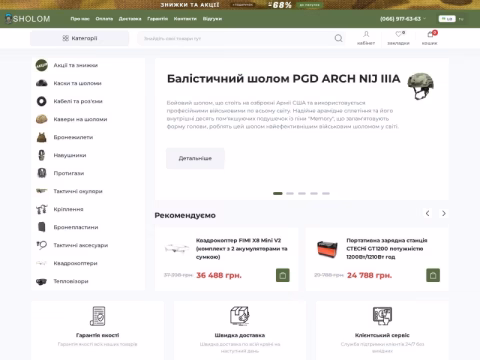Image resolution: width=480 pixels, height=360 pixels.
Task: Open the Про нас page
Action: point(80,19)
